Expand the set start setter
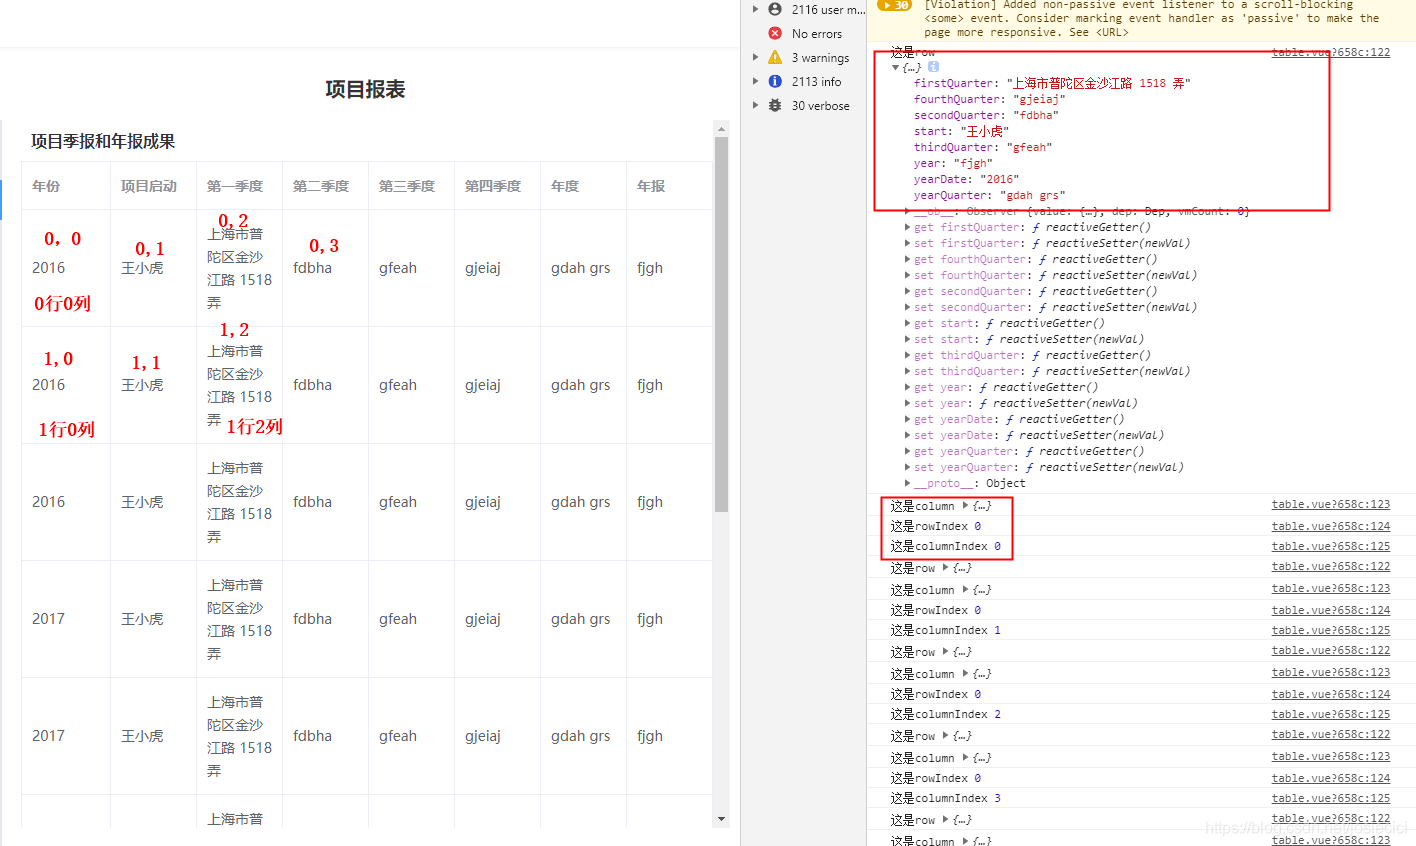 pos(907,339)
